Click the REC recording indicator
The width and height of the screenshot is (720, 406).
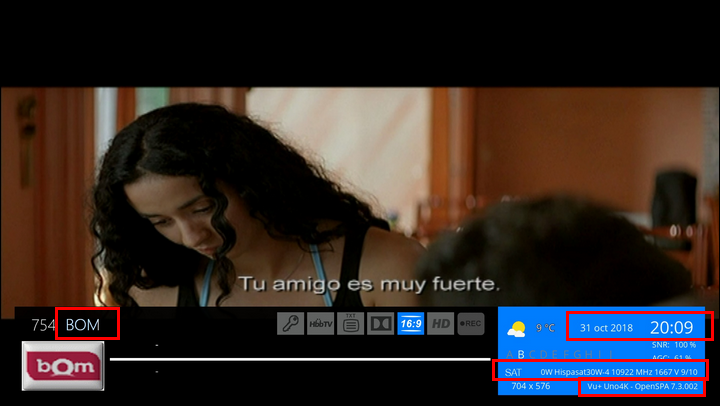point(471,324)
